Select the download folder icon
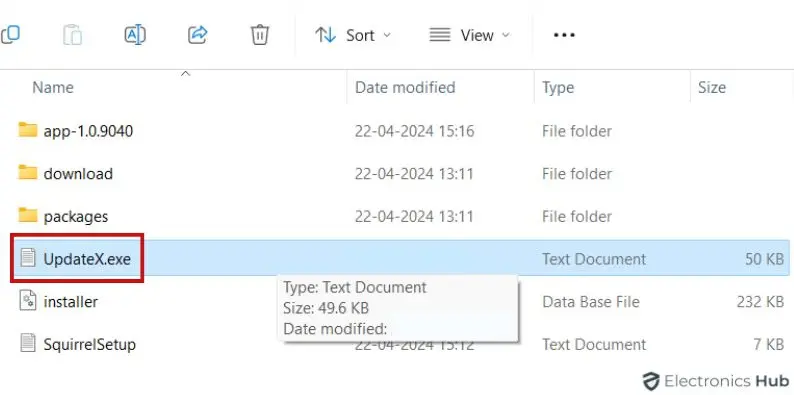The width and height of the screenshot is (794, 395). (x=28, y=173)
